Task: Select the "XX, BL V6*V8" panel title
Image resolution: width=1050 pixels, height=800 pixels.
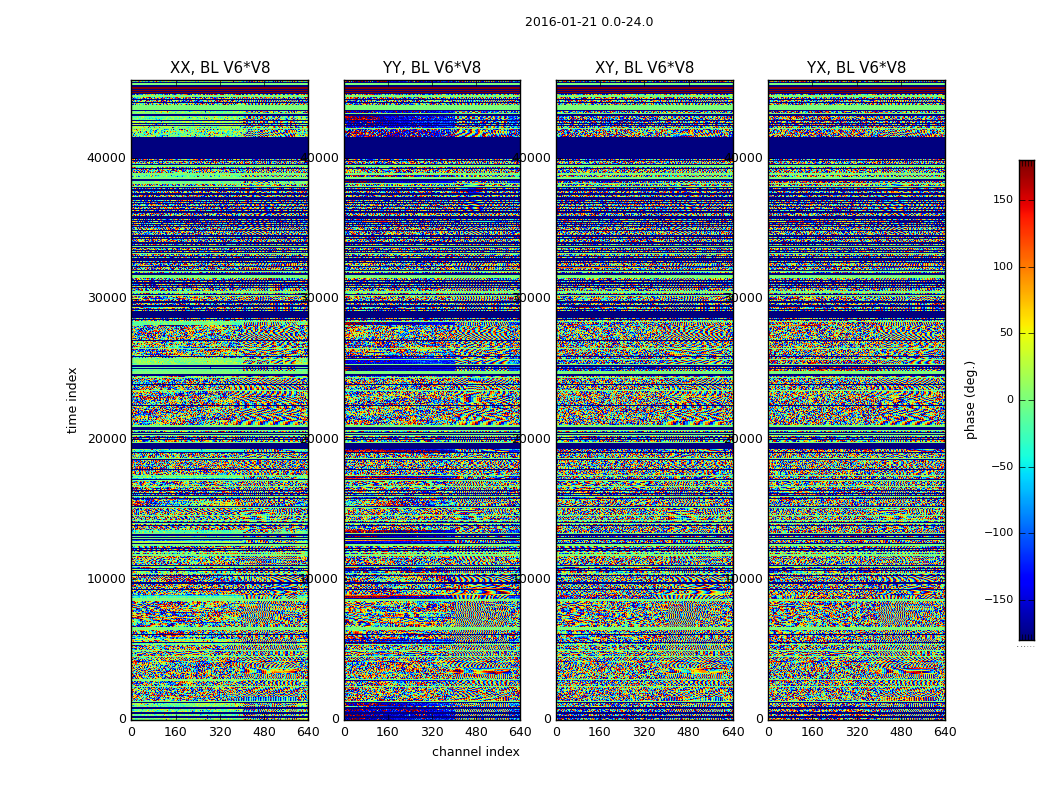Action: 220,68
